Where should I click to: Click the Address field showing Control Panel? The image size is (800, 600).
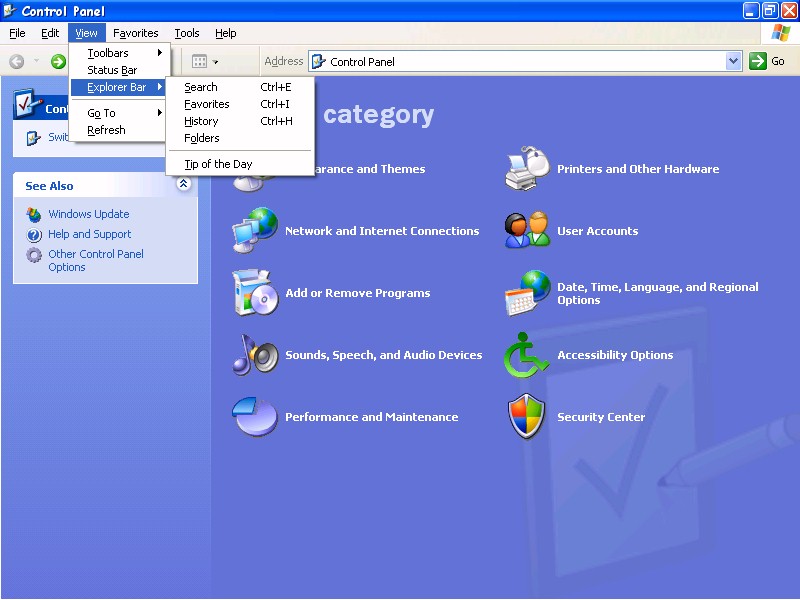click(x=520, y=61)
